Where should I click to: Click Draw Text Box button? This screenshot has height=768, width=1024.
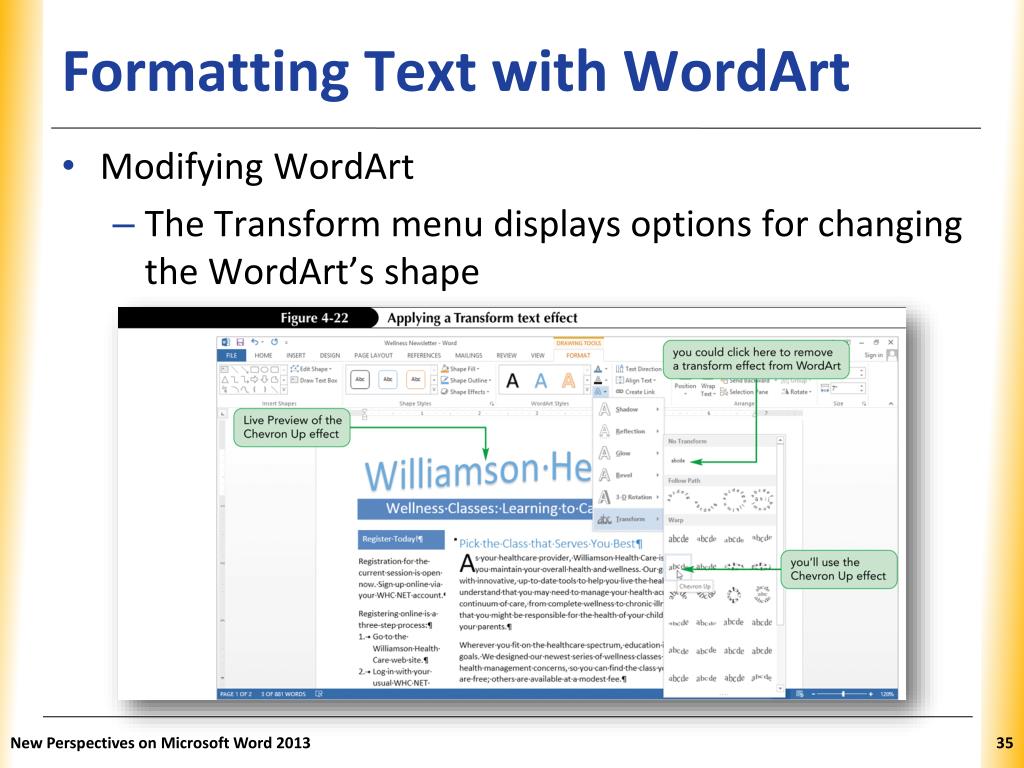[x=314, y=380]
